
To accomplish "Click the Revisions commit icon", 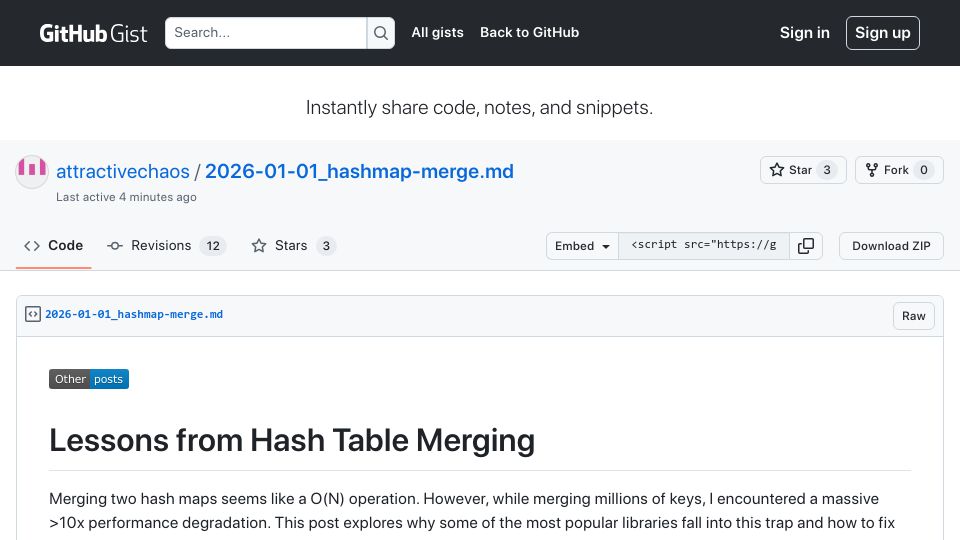I will [114, 246].
